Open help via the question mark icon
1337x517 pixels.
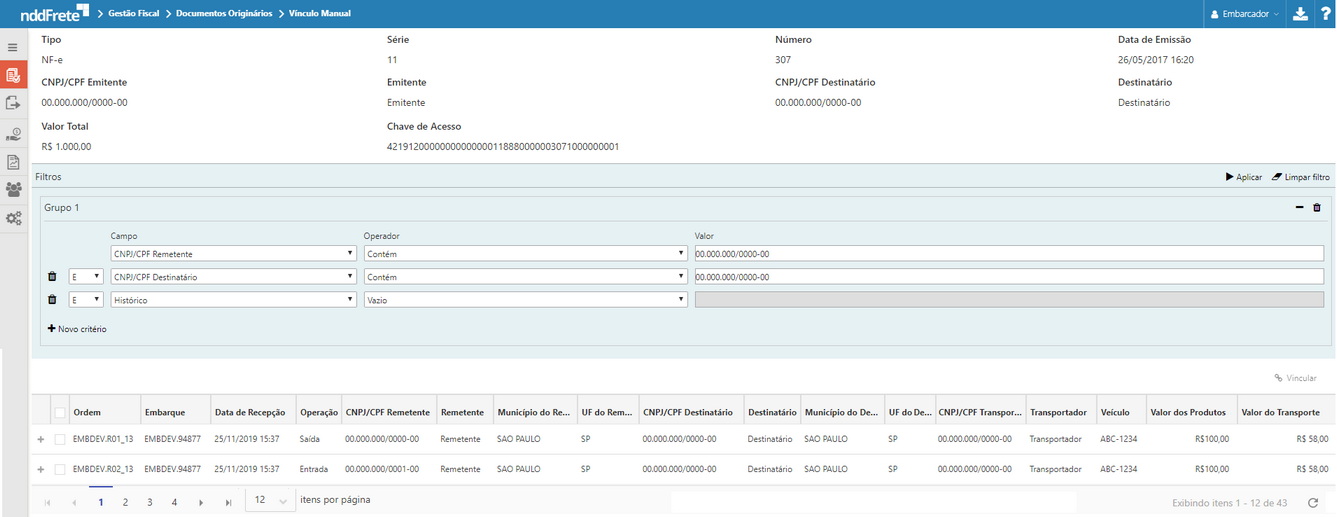[x=1324, y=14]
